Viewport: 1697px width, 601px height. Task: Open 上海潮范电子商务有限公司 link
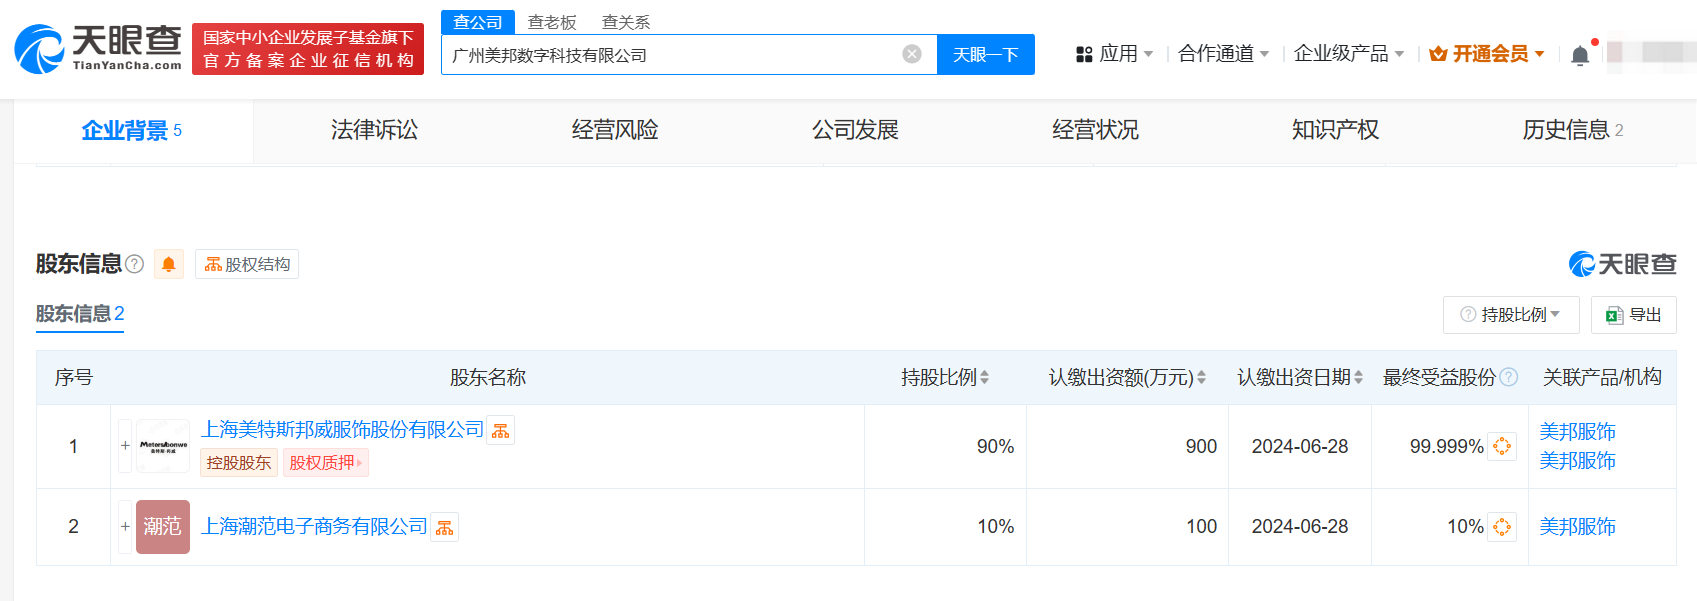click(x=314, y=527)
